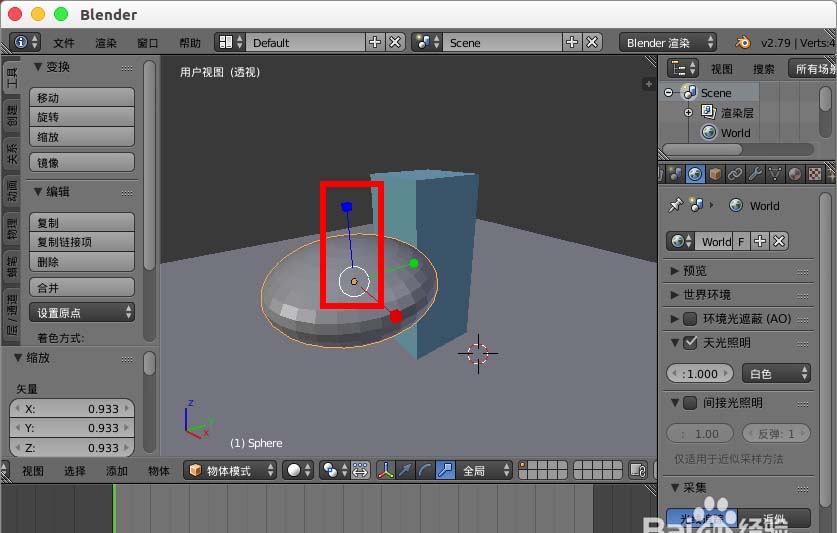Pin the properties context with pin icon
The width and height of the screenshot is (837, 533).
click(x=676, y=205)
